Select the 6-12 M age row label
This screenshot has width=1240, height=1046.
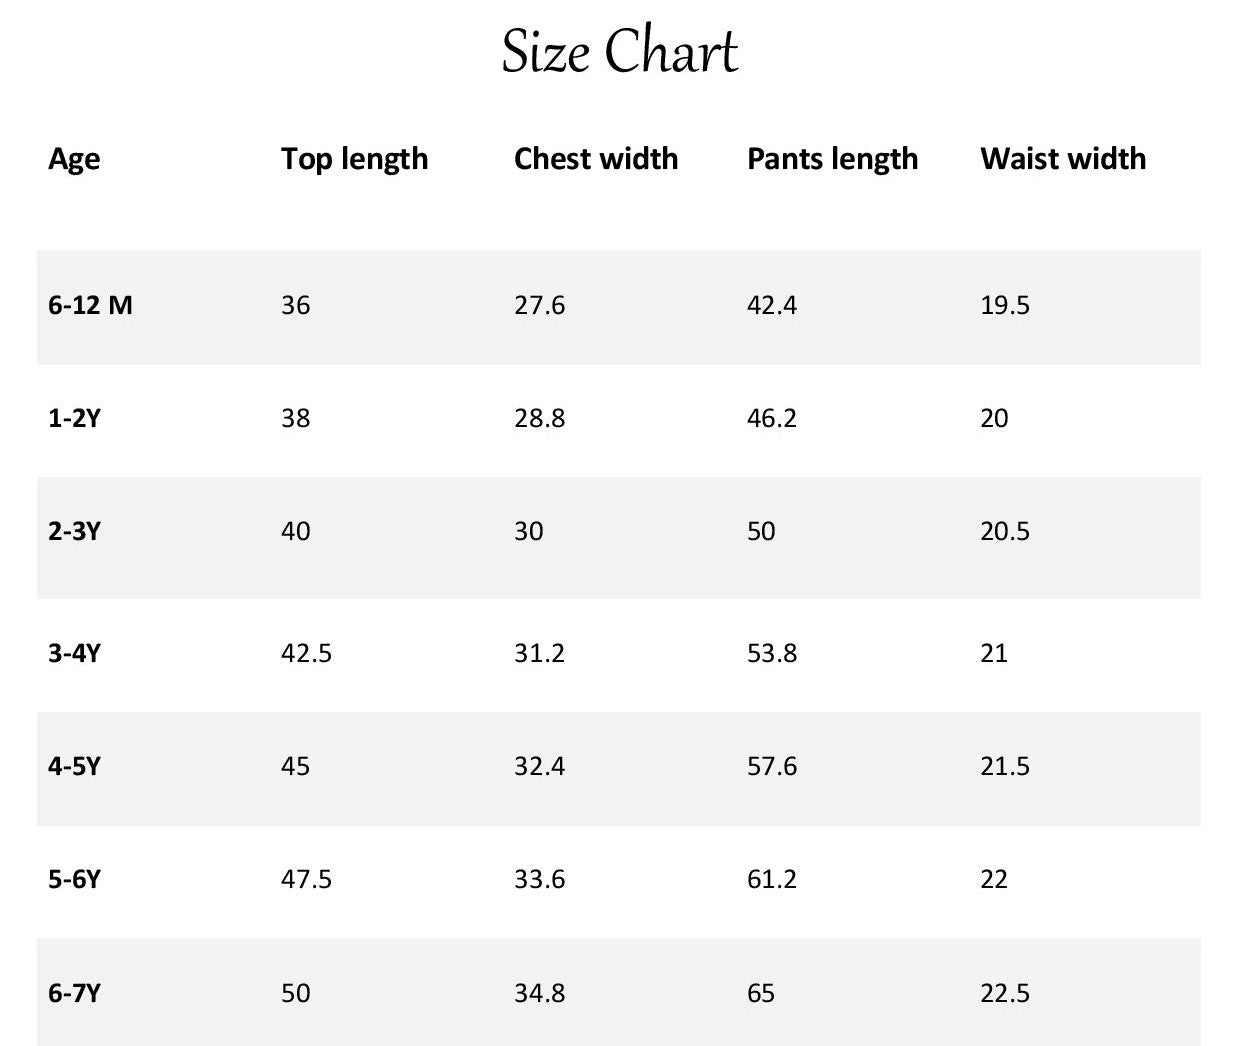coord(90,305)
